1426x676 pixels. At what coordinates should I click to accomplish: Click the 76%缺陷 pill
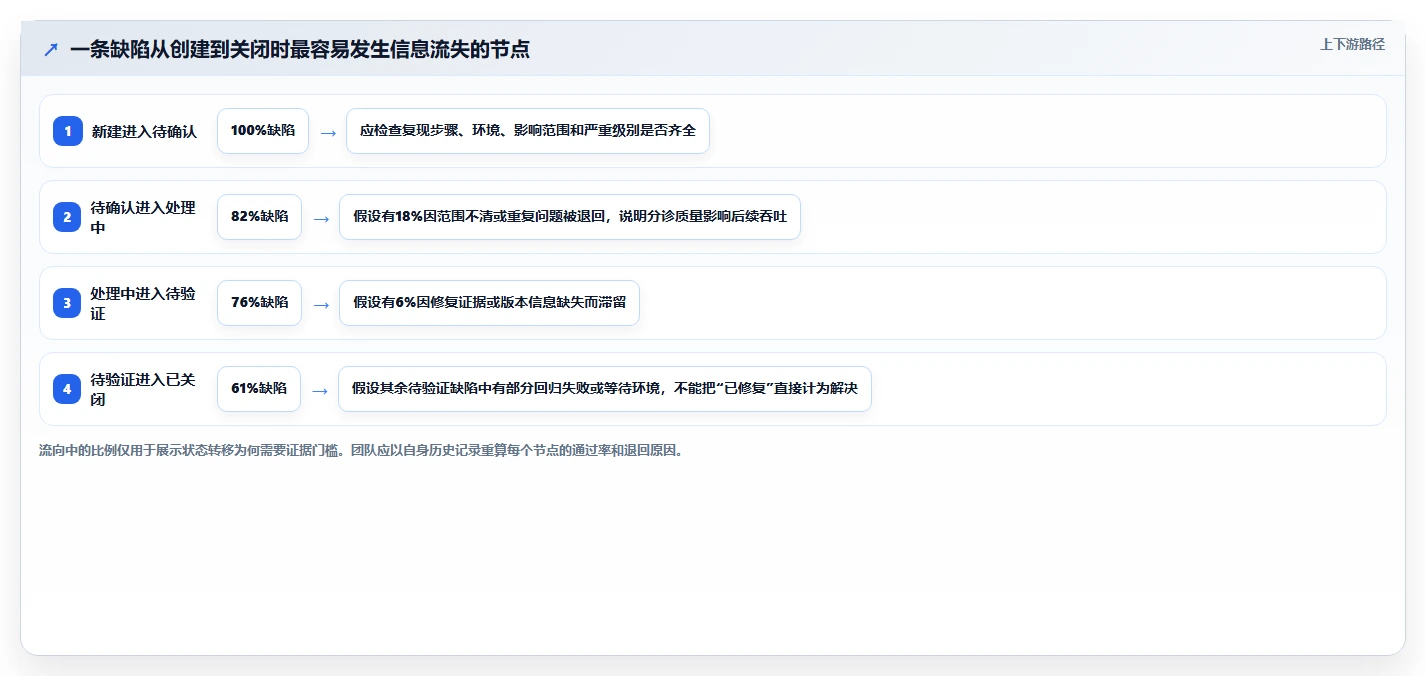259,303
